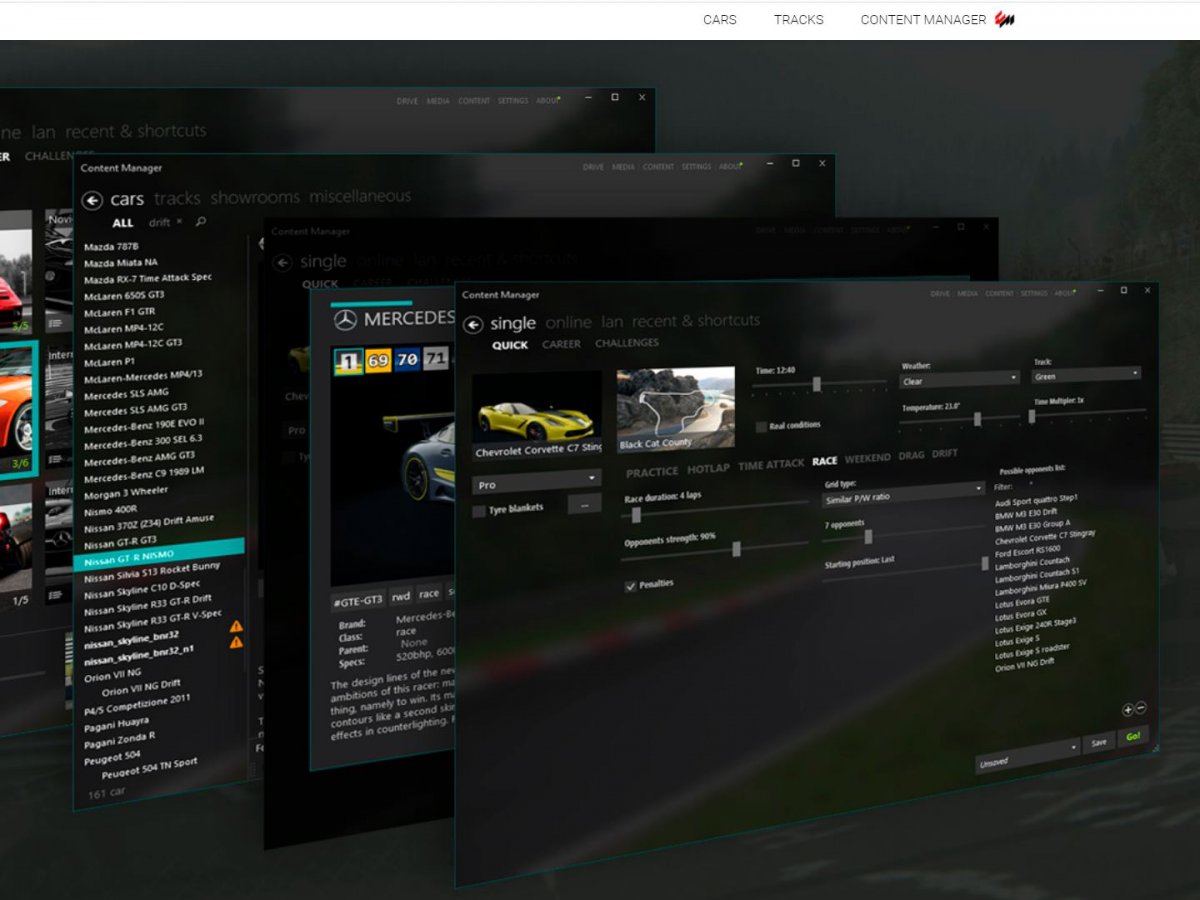
Task: Select 'Mazda 787B' in cars list
Action: point(111,246)
